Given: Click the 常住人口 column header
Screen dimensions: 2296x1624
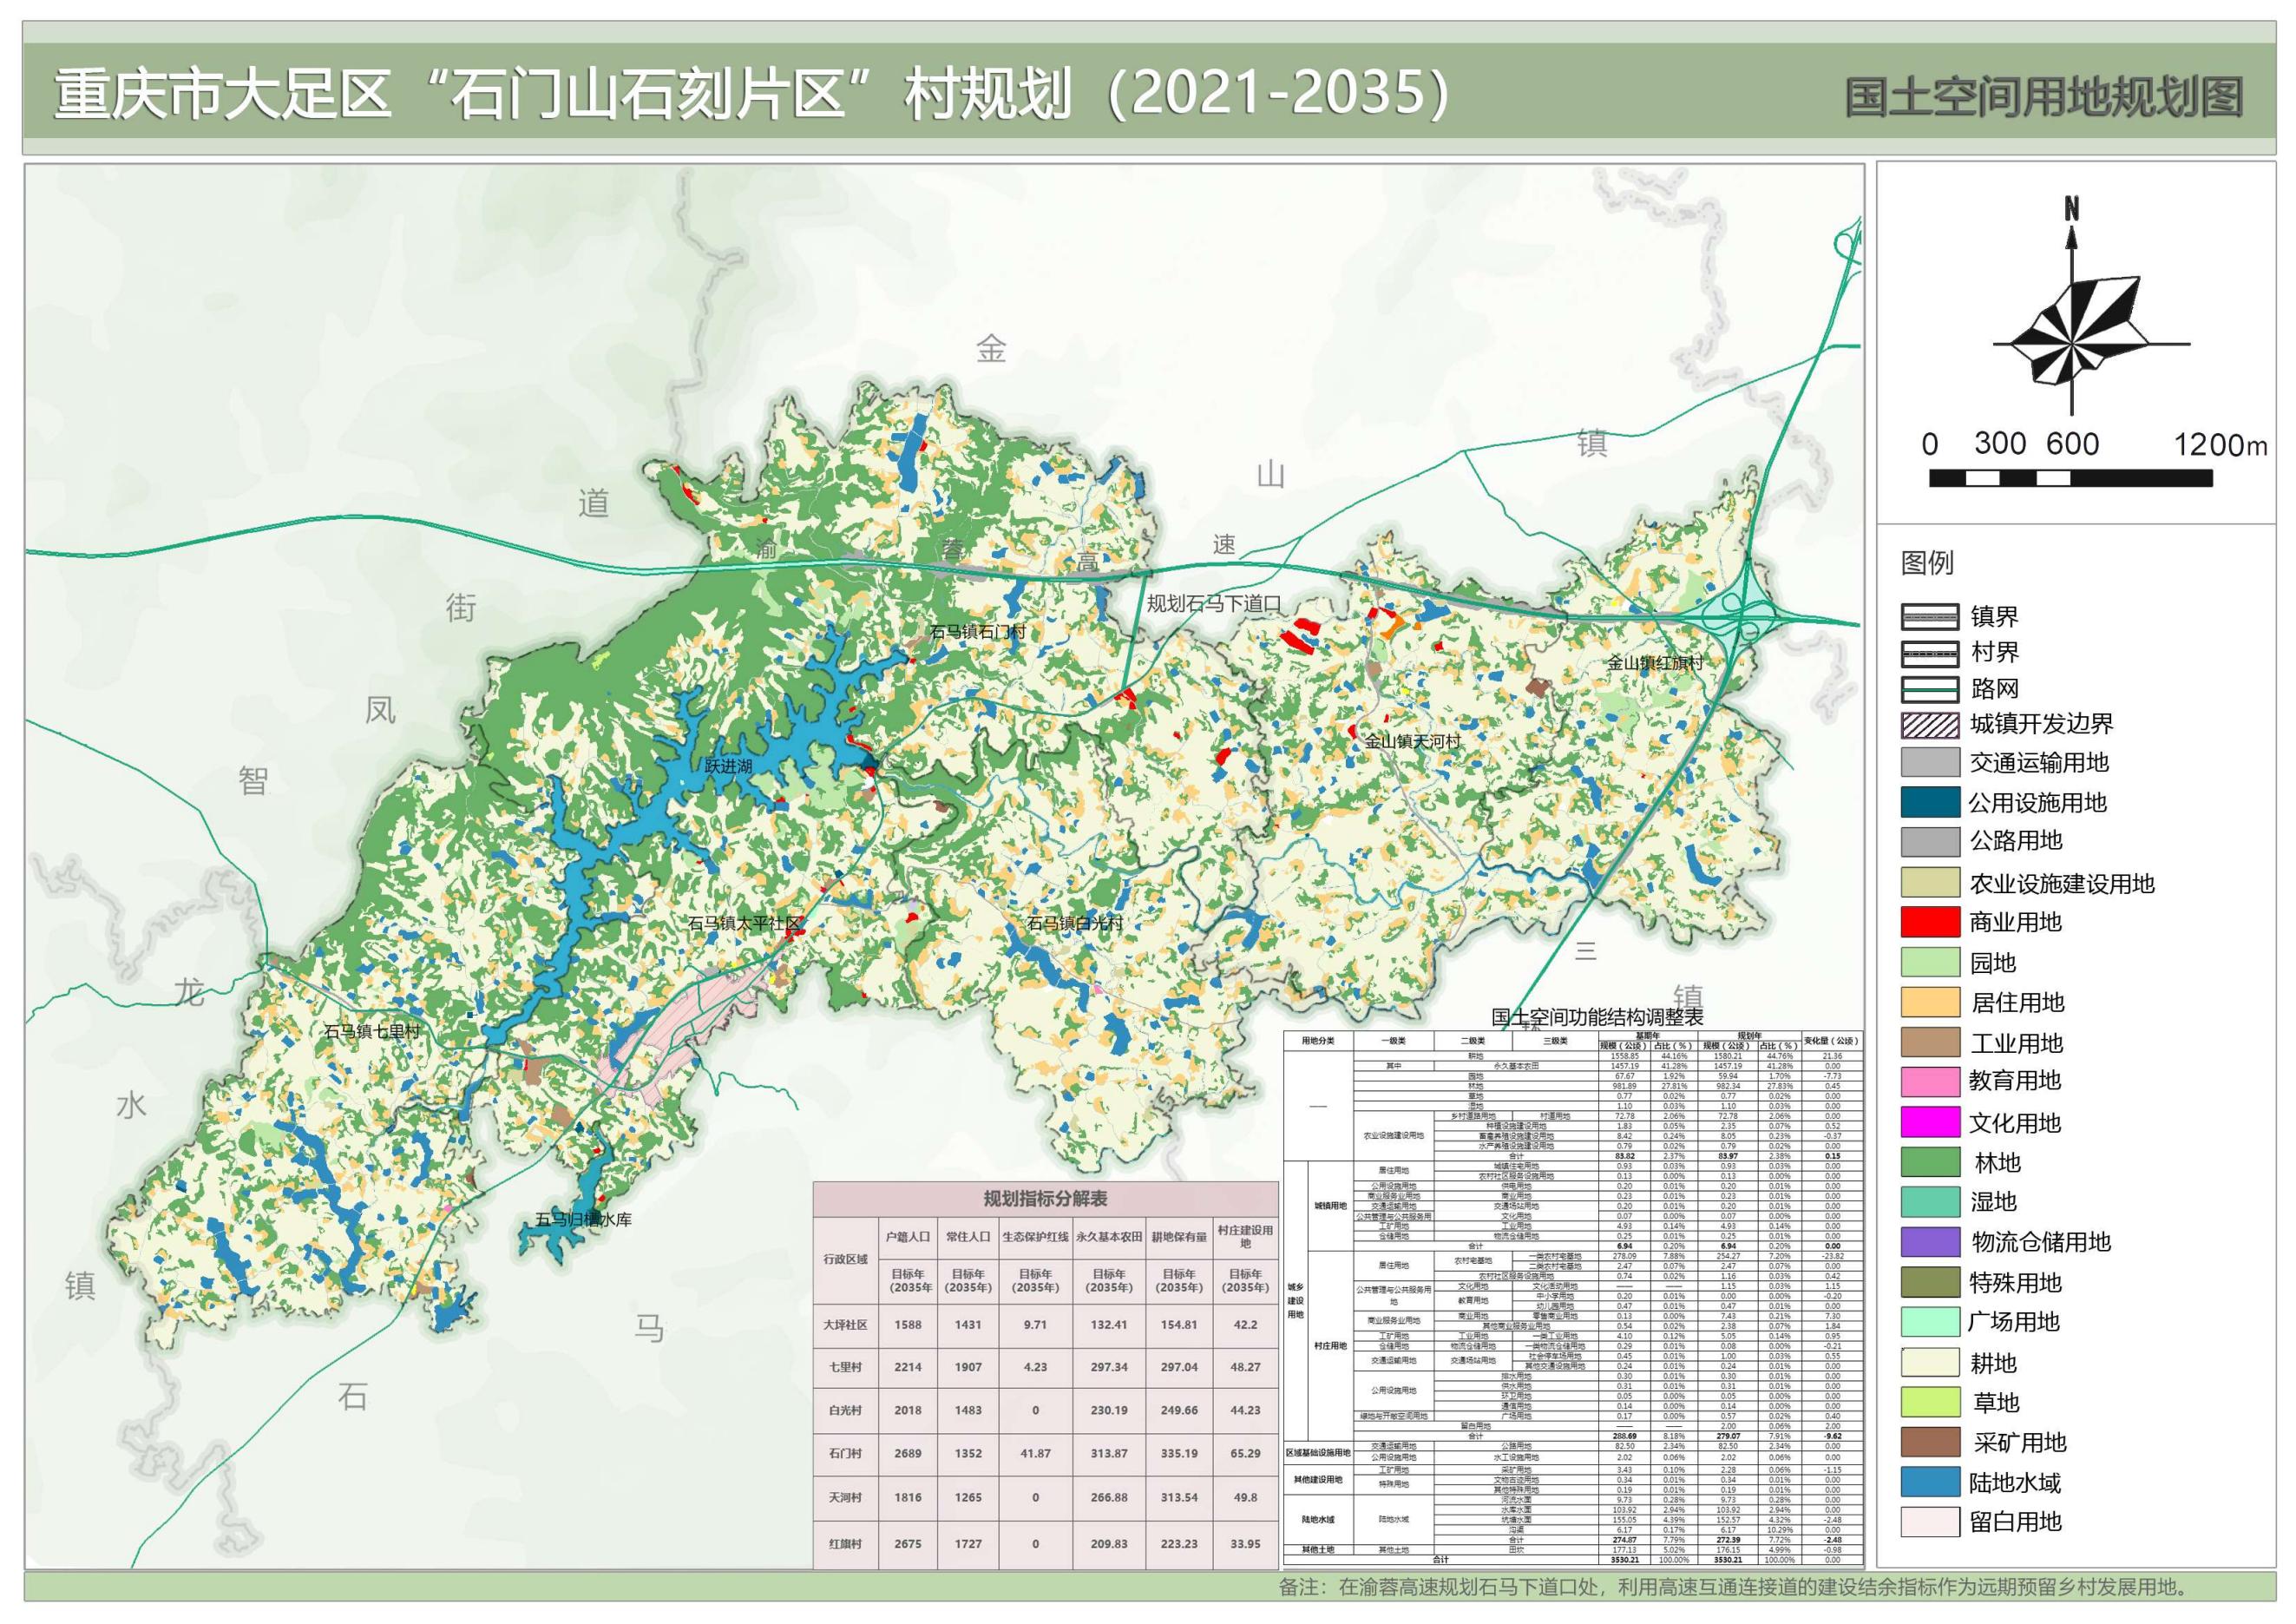Looking at the screenshot, I should pos(968,1237).
